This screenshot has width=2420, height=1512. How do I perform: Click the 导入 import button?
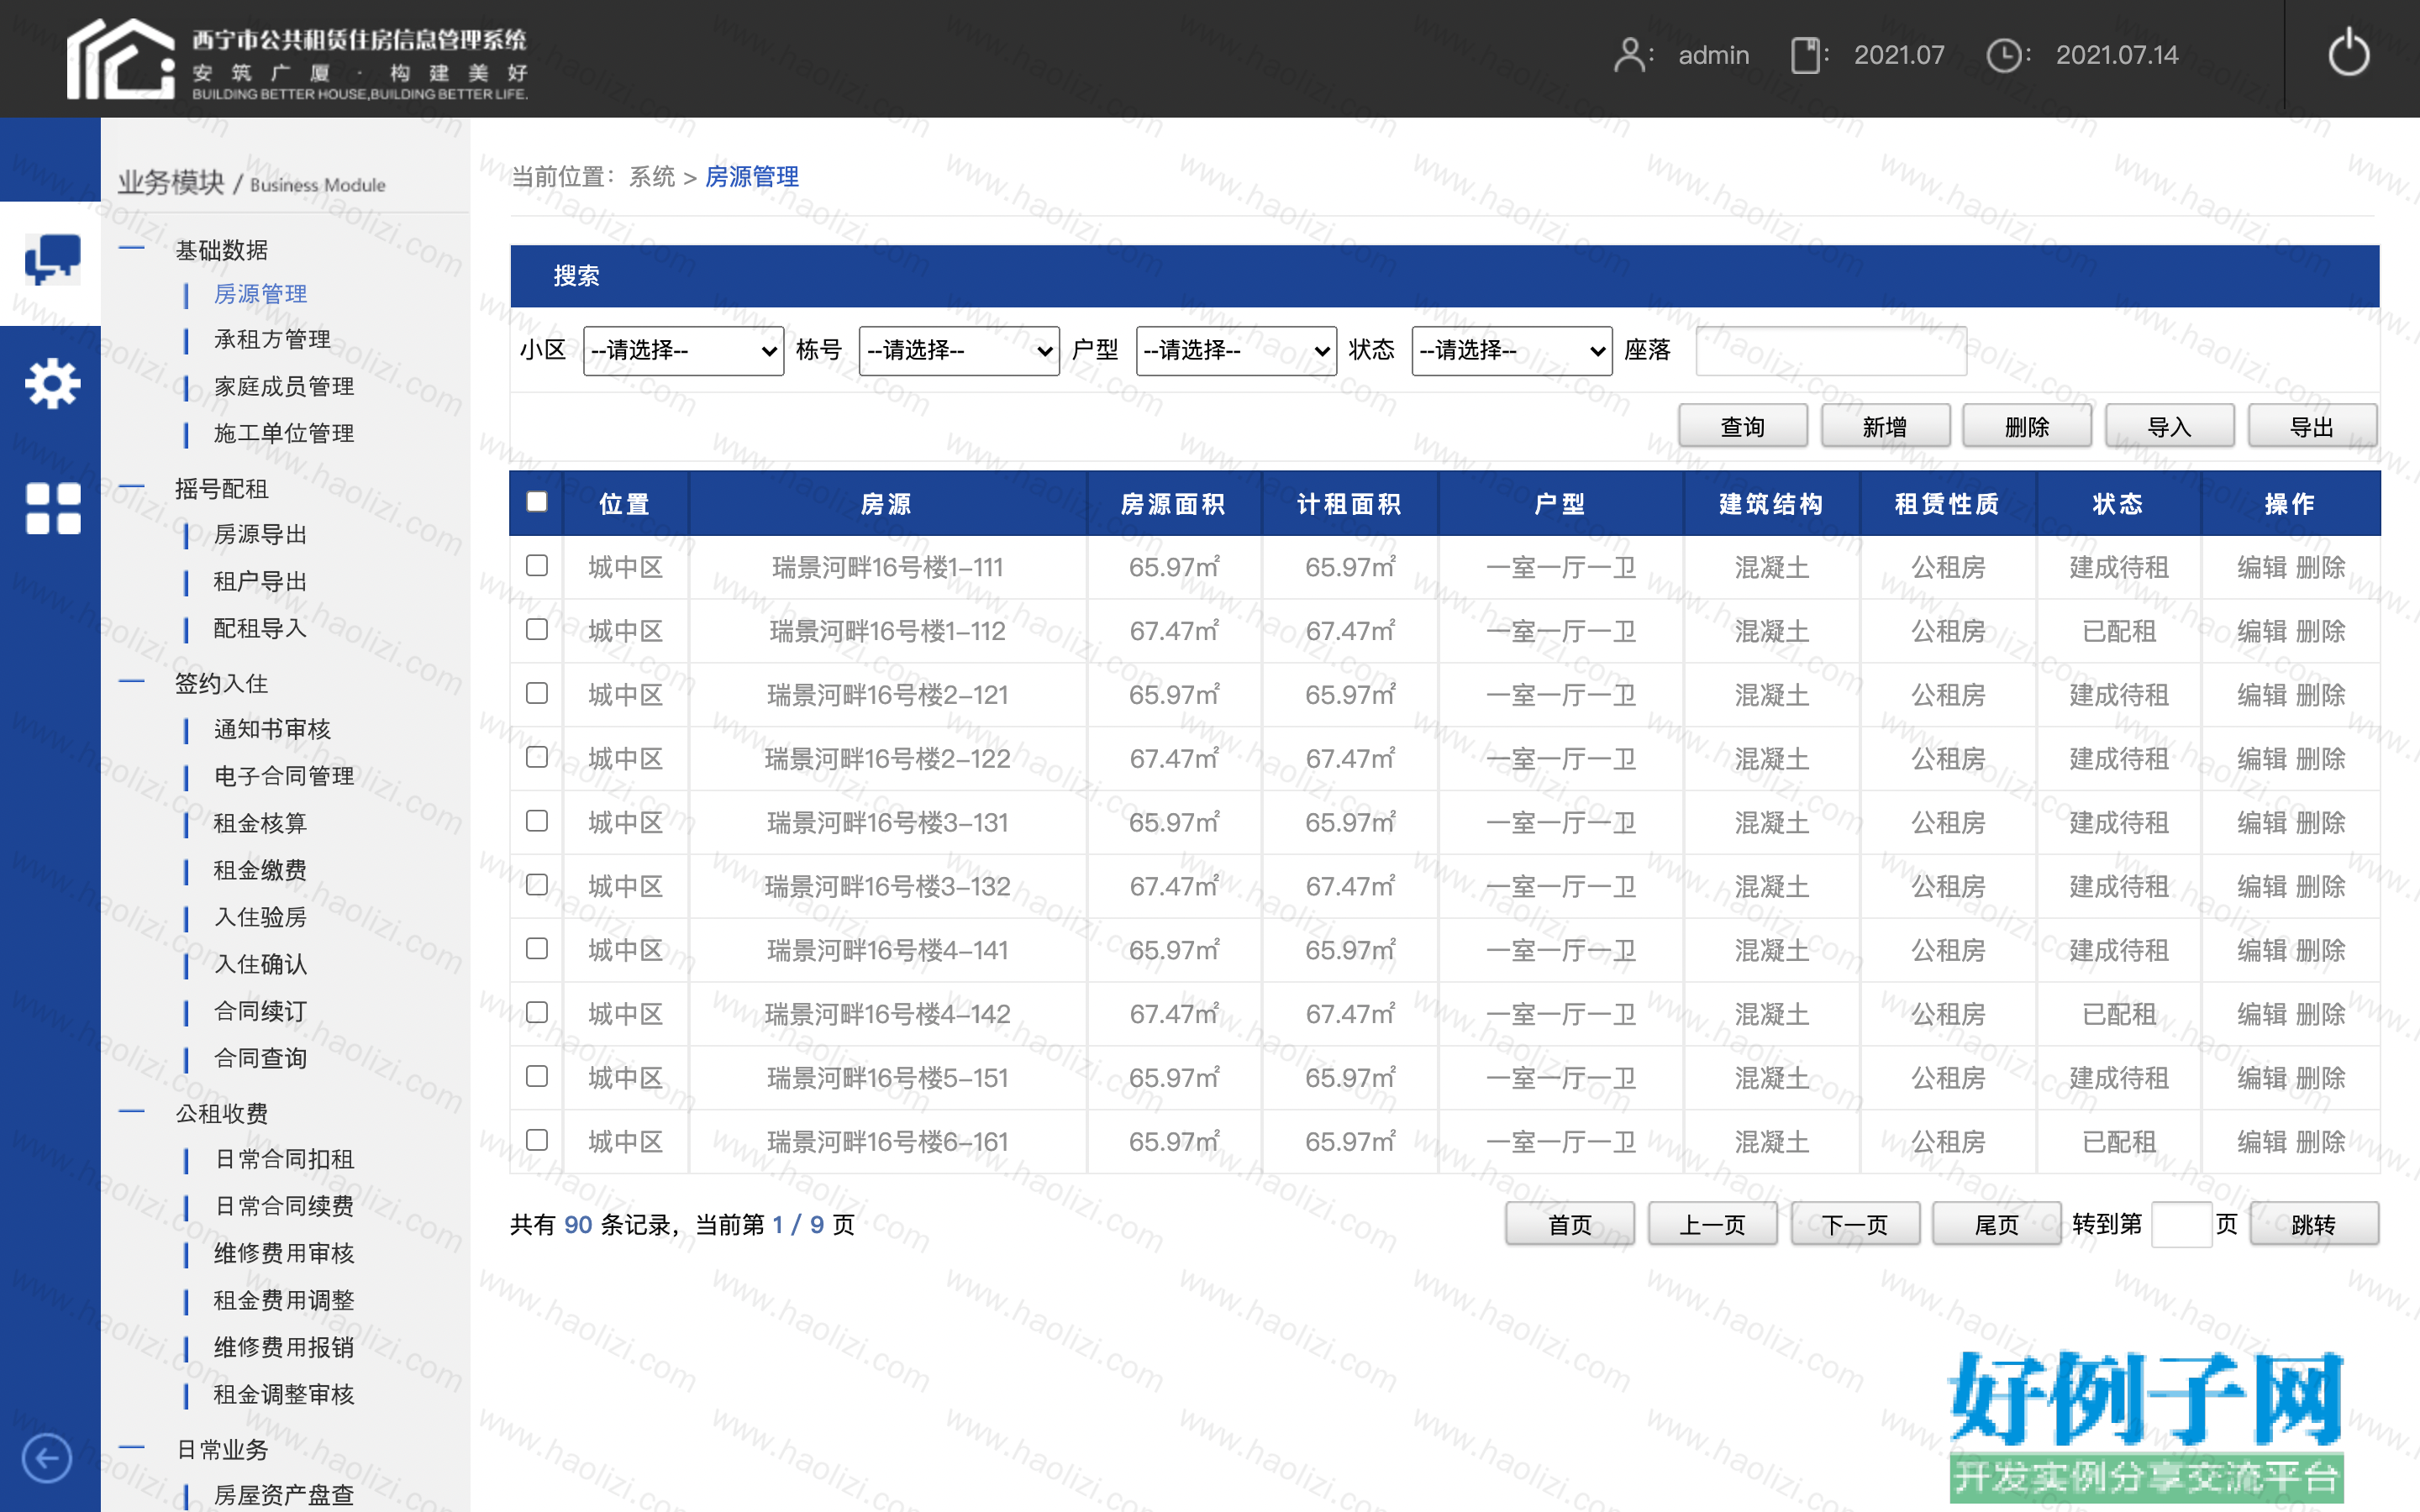(2170, 427)
